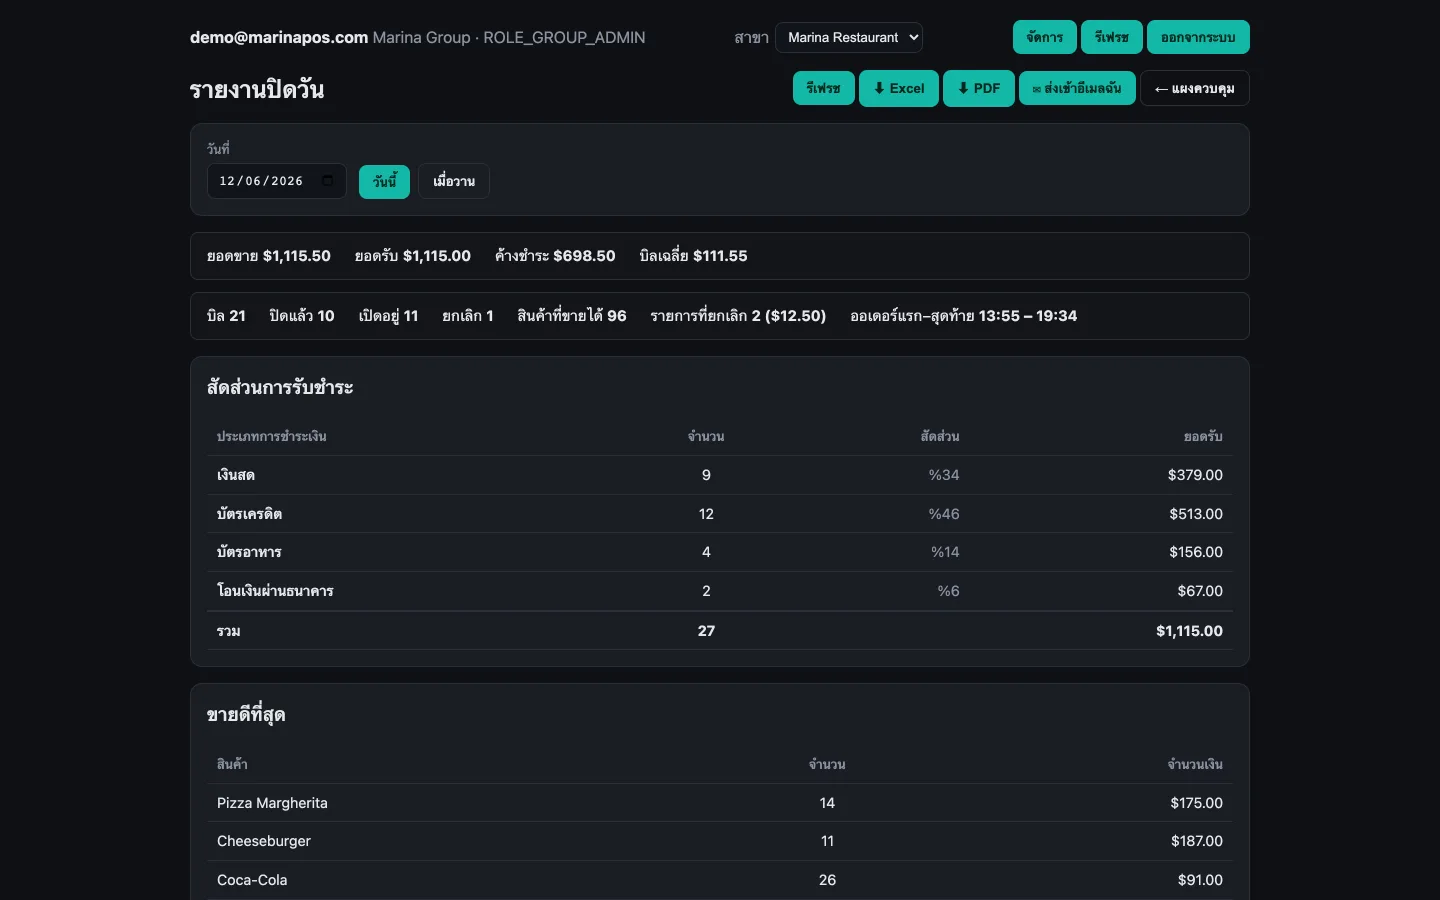This screenshot has width=1440, height=900.
Task: Open the Marina Restaurant branch dropdown
Action: (x=848, y=37)
